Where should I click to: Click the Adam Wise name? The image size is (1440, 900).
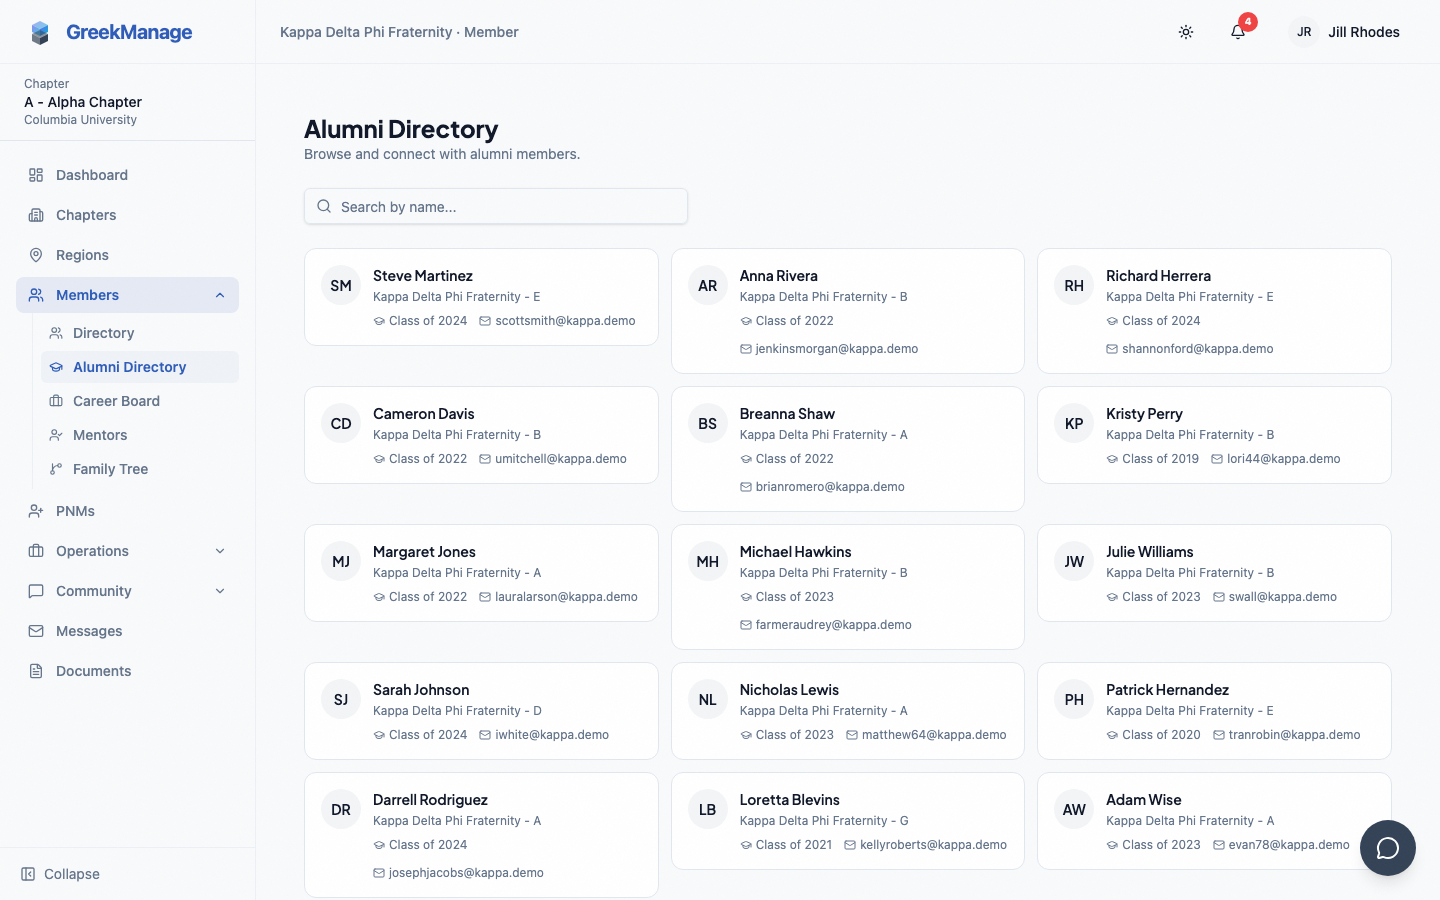(x=1143, y=800)
